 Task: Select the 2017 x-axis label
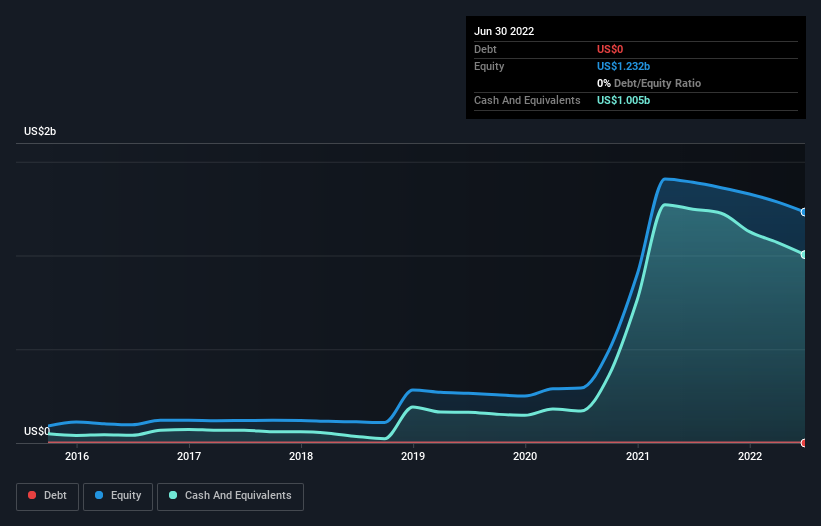(x=189, y=456)
